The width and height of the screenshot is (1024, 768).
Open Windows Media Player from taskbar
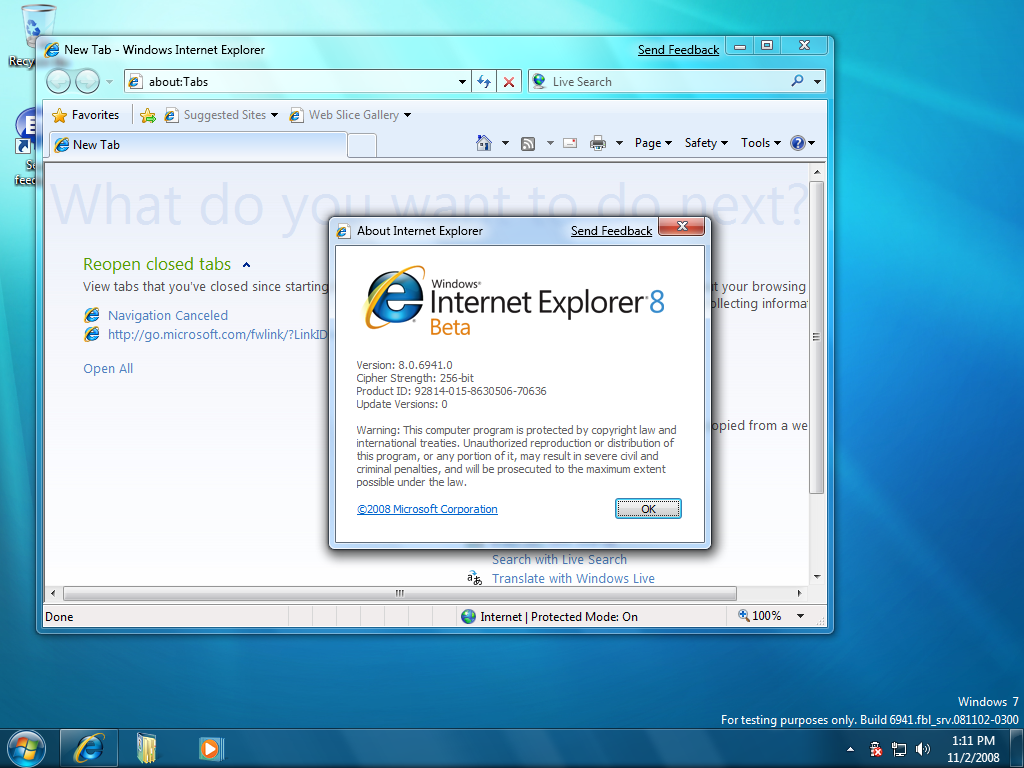(211, 747)
